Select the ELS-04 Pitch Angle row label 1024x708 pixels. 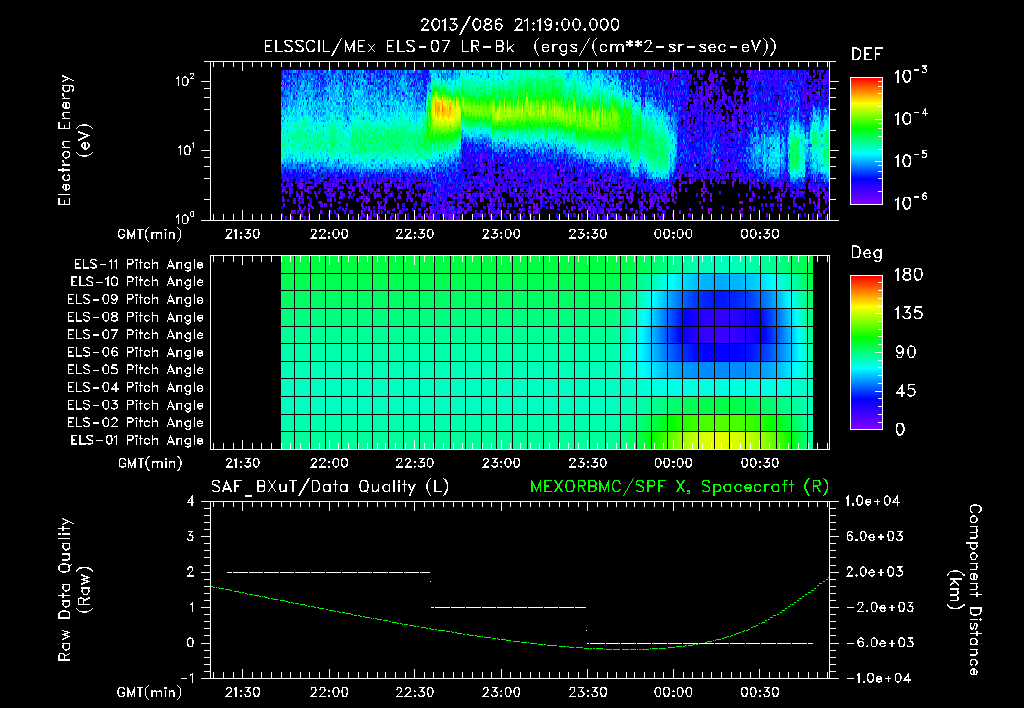(136, 388)
